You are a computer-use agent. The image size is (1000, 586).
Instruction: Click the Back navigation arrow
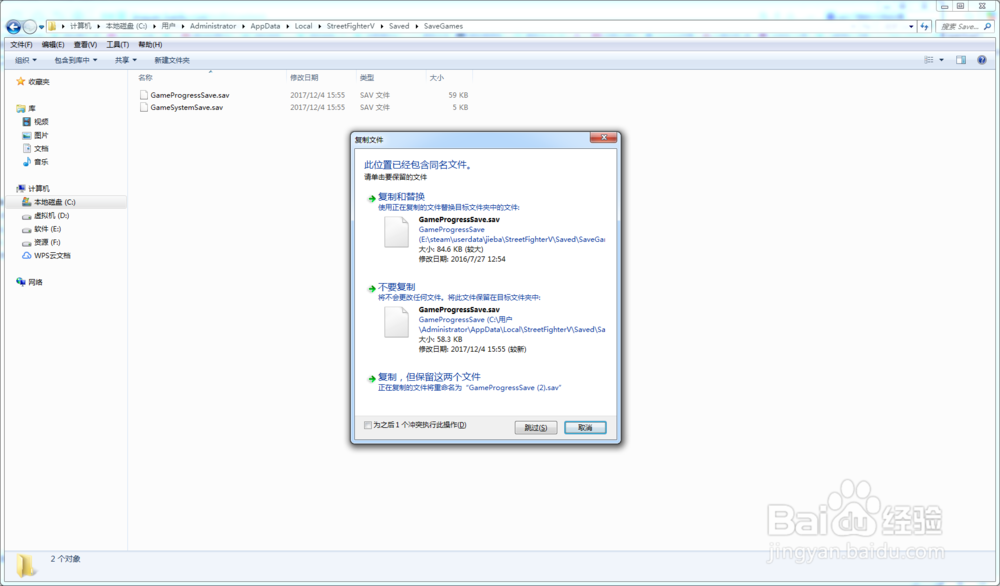(13, 27)
